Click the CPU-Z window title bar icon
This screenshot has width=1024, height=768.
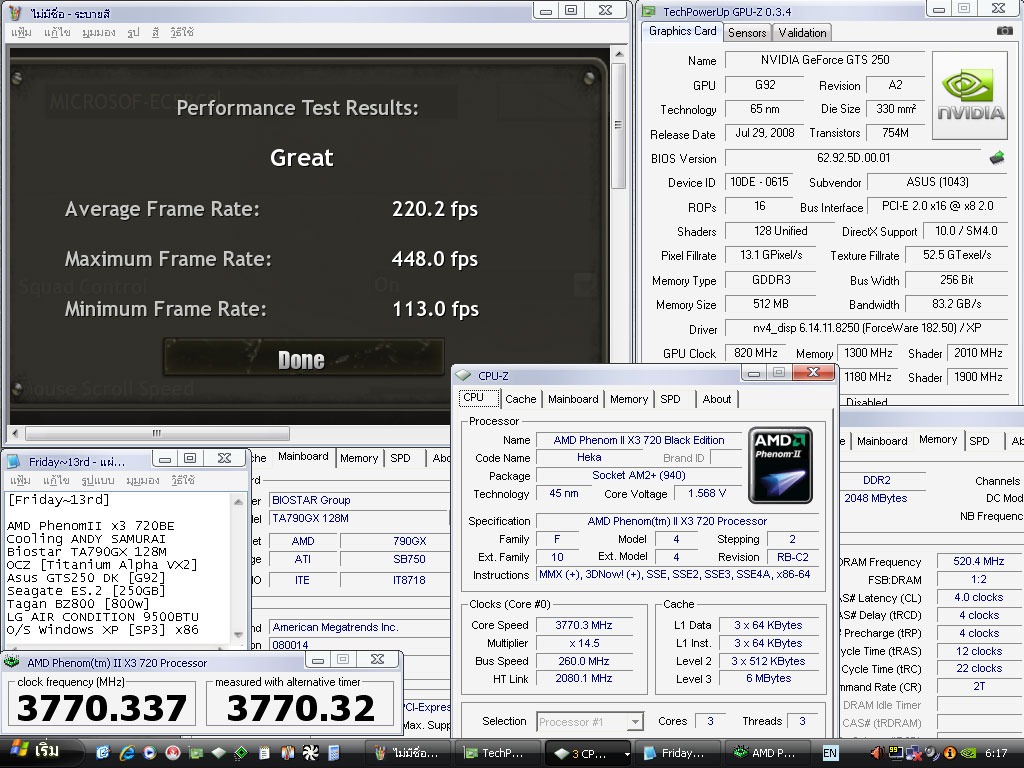[464, 376]
